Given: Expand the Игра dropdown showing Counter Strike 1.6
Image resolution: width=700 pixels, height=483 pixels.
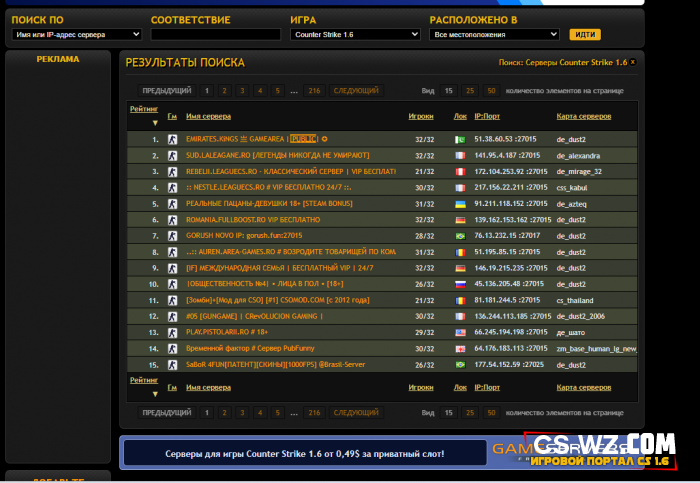Looking at the screenshot, I should (355, 34).
